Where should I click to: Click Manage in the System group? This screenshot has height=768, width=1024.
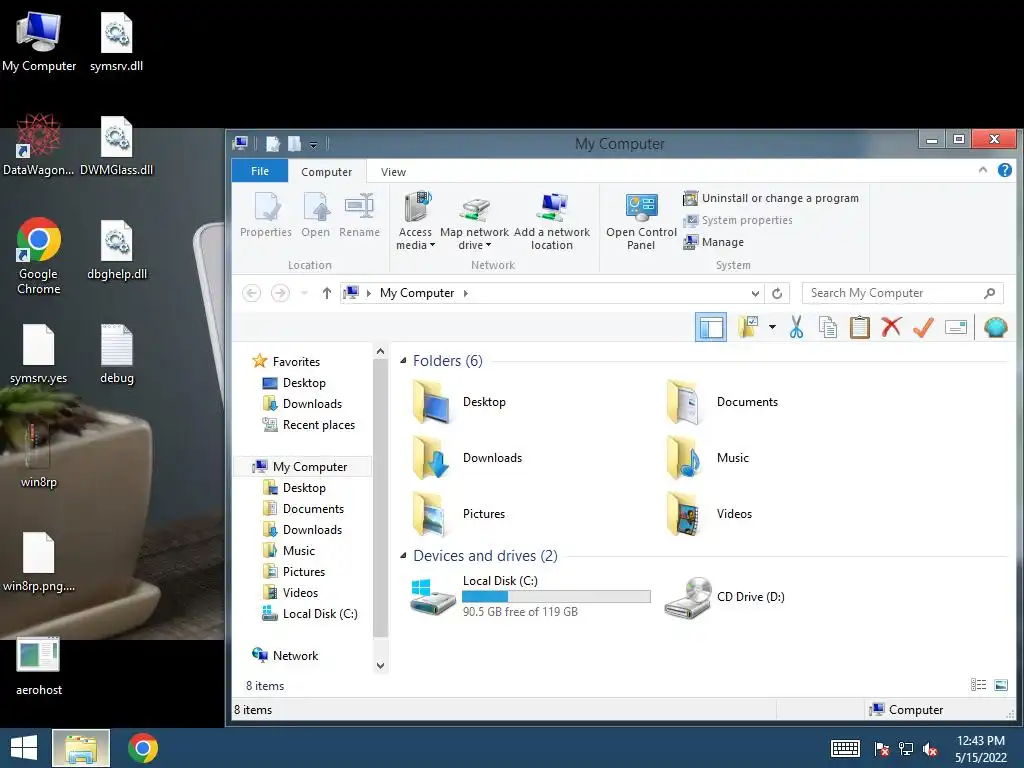coord(714,242)
